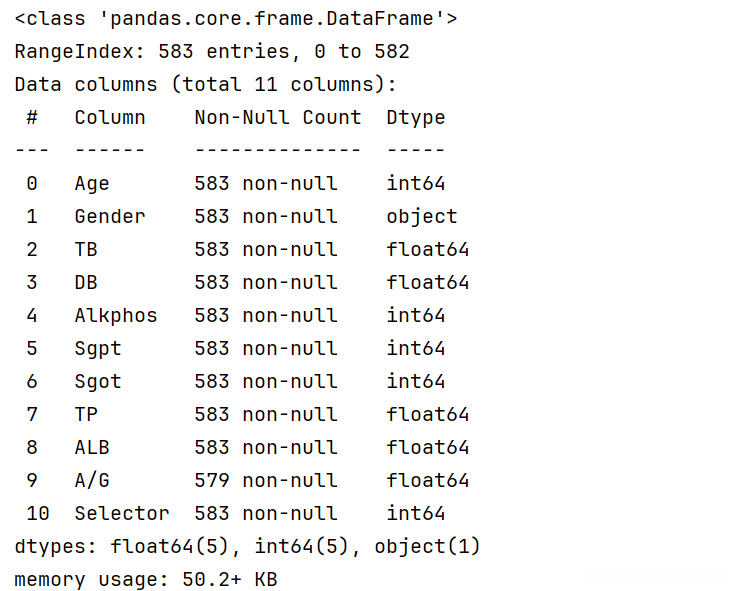The height and width of the screenshot is (591, 730).
Task: Select the 'Age' column name
Action: [92, 184]
